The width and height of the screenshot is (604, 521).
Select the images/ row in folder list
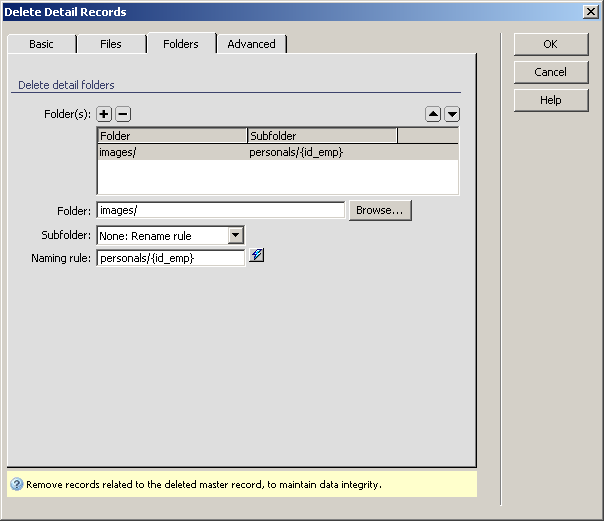(x=170, y=152)
